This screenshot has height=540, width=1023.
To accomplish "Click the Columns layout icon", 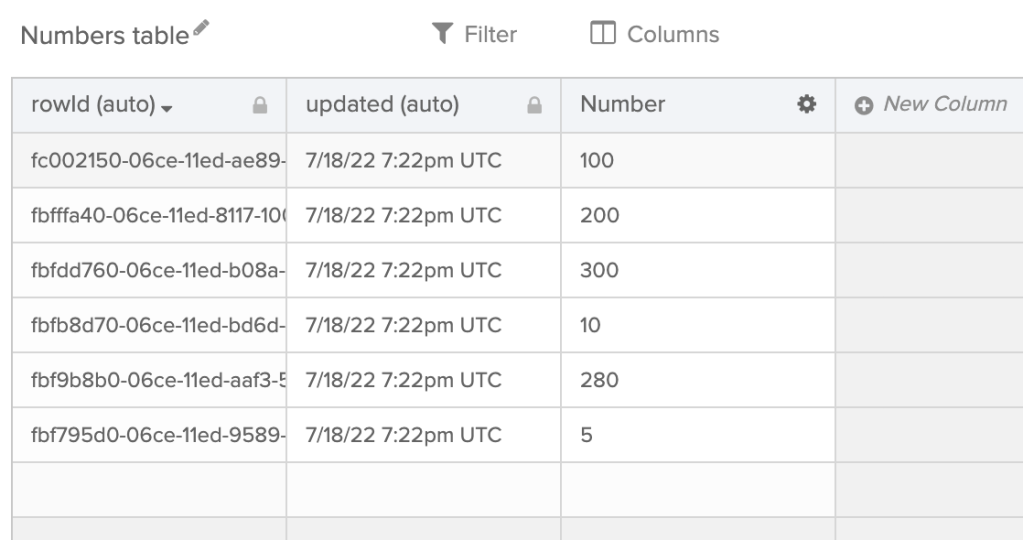I will click(x=602, y=35).
